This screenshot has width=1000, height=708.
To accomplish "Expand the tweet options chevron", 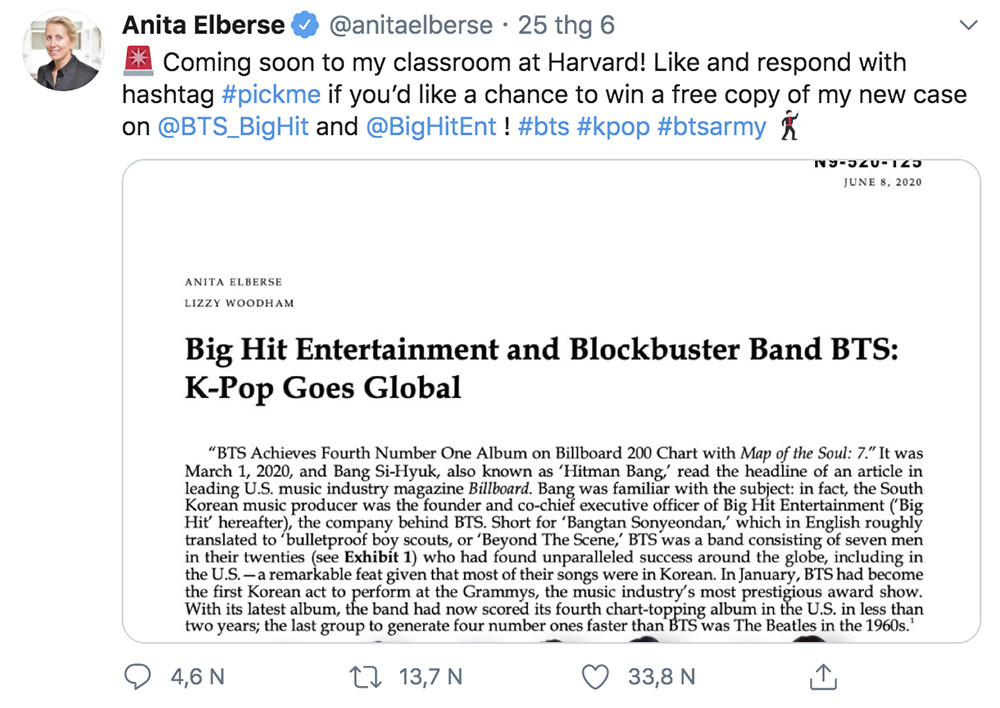I will click(967, 25).
